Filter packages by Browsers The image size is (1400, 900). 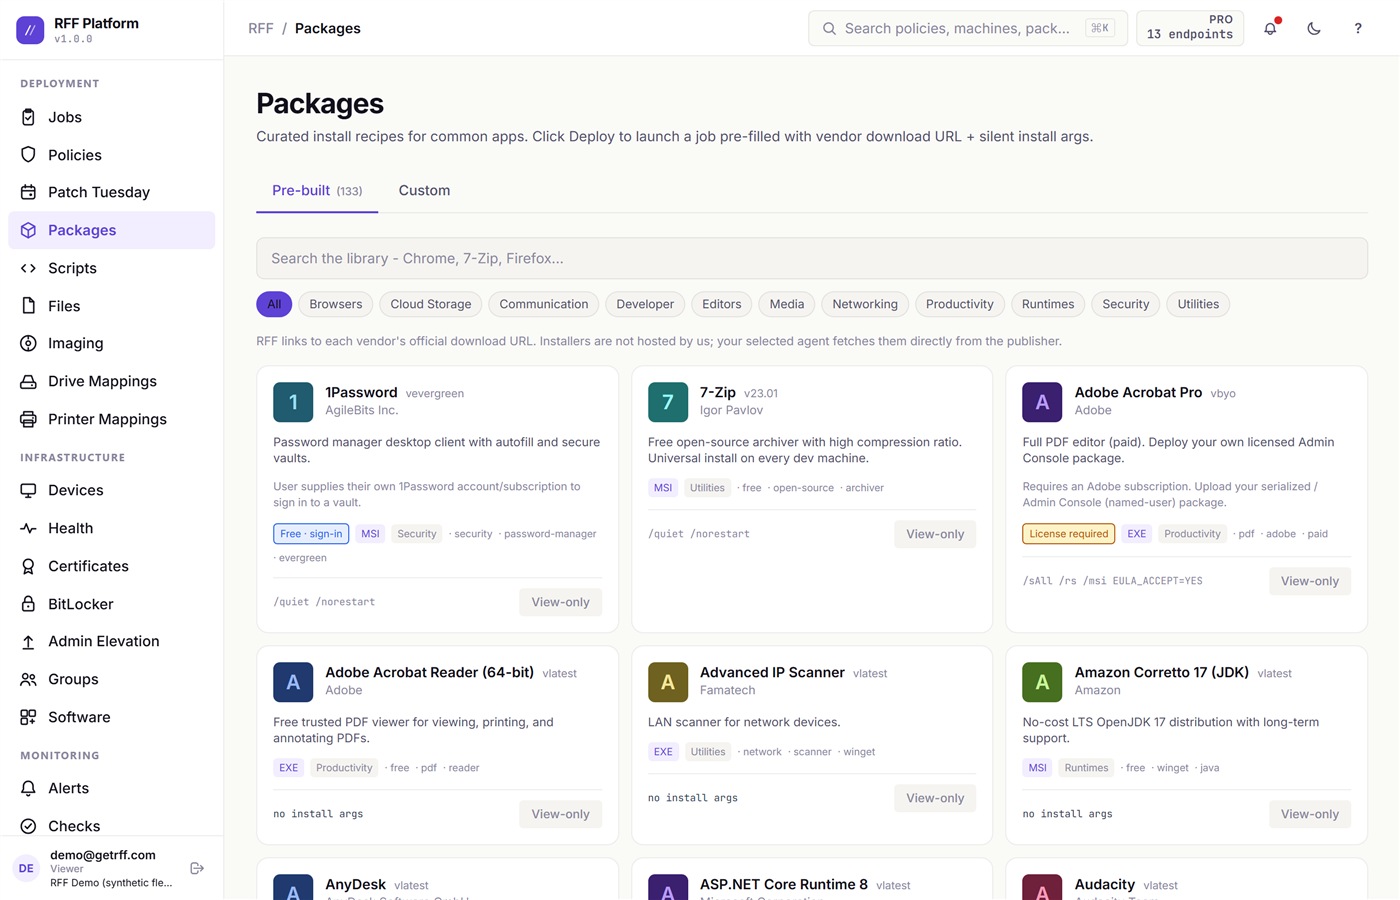336,304
